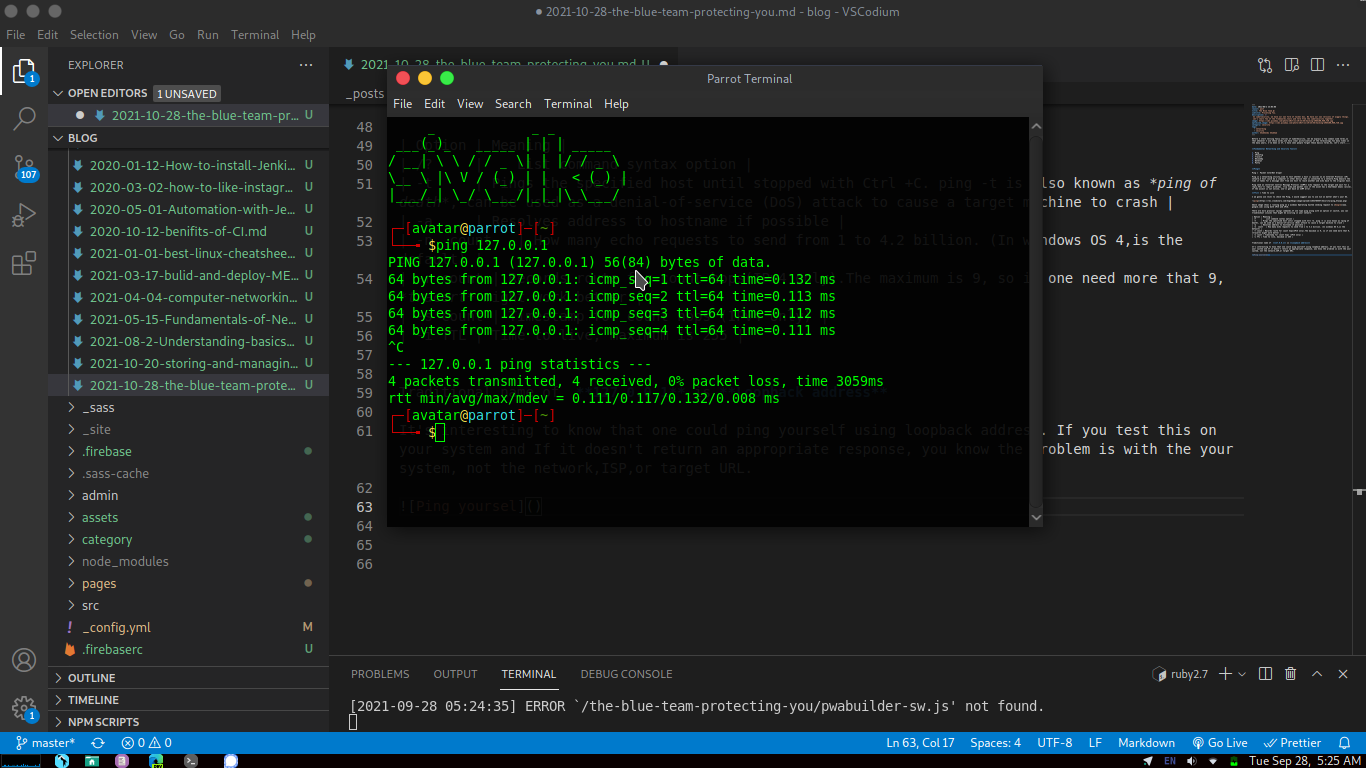This screenshot has width=1366, height=768.
Task: Click the Explorer panel more actions ellipsis
Action: pyautogui.click(x=306, y=65)
